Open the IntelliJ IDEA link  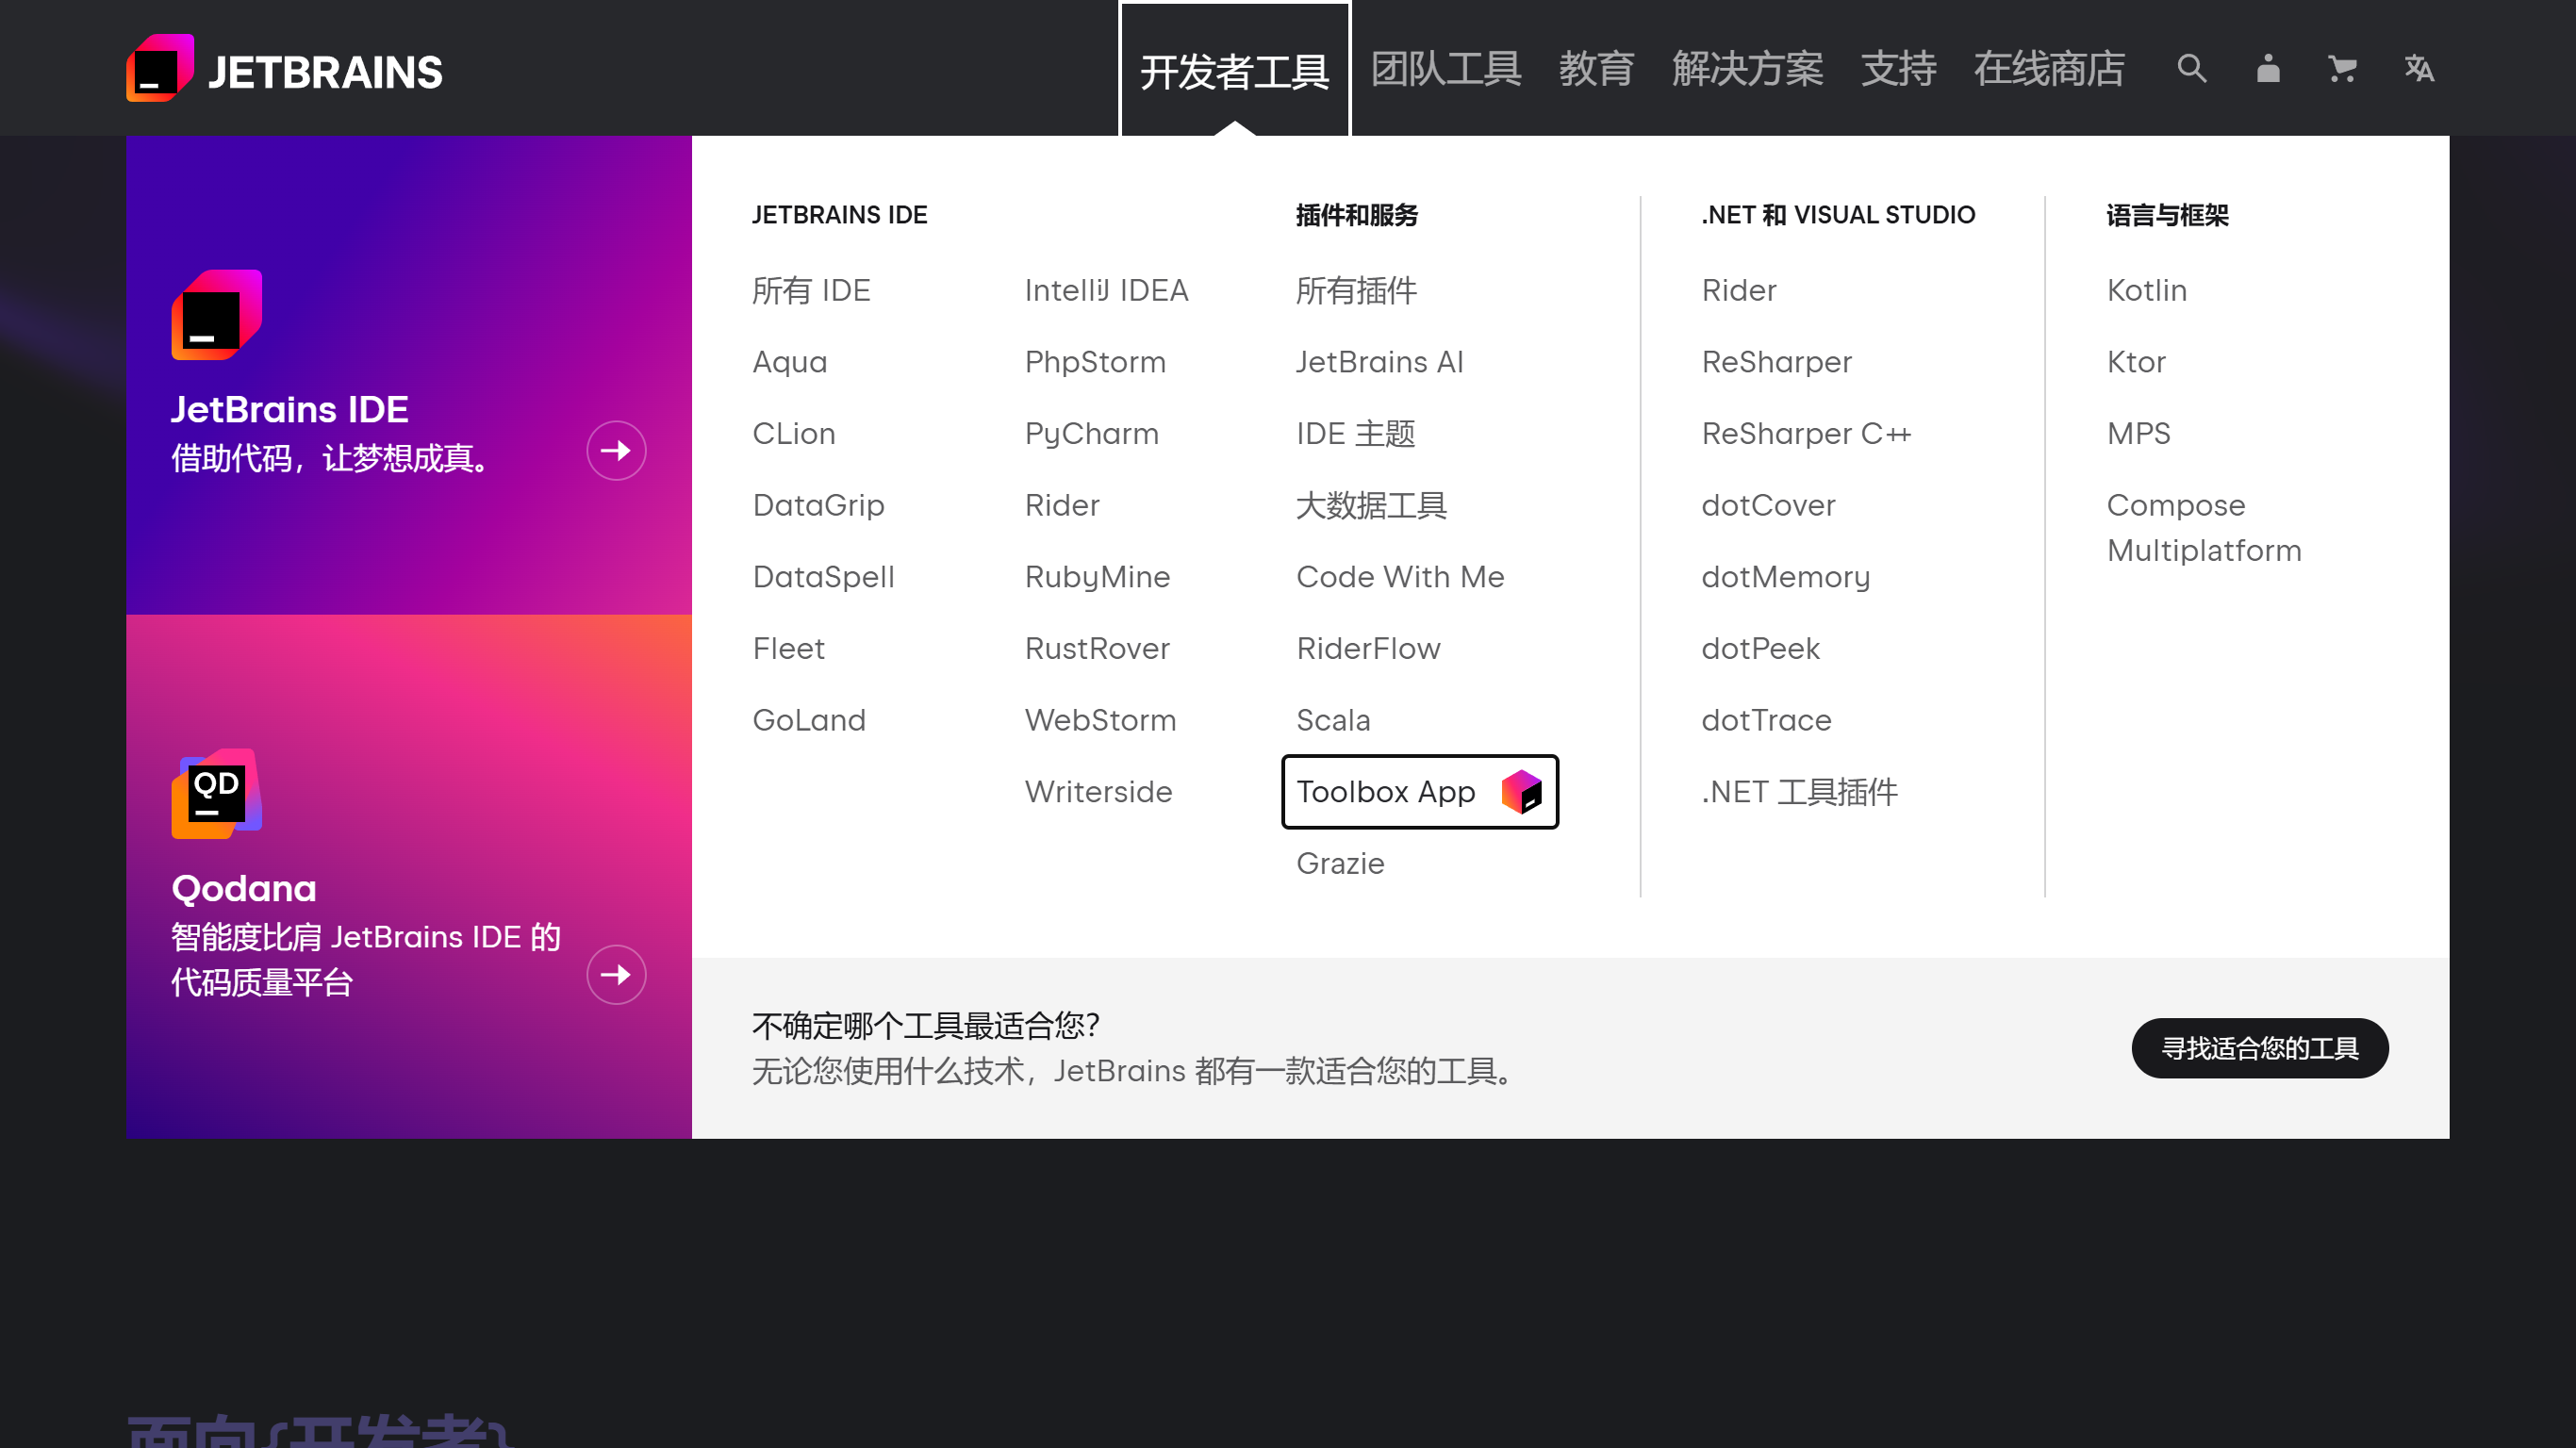pyautogui.click(x=1106, y=290)
